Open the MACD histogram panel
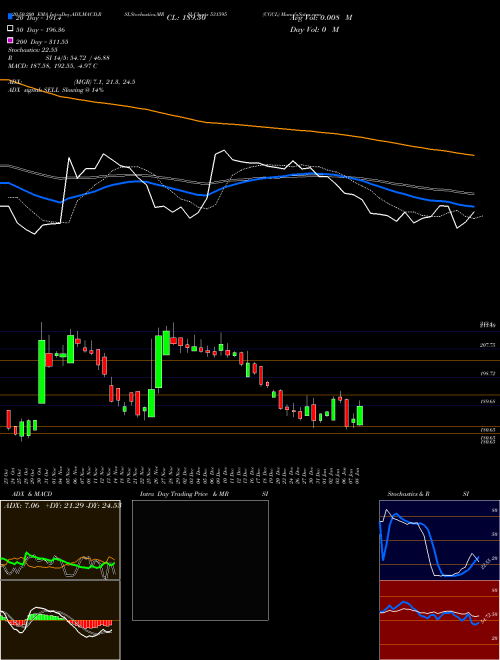500x660 pixels. tap(60, 620)
